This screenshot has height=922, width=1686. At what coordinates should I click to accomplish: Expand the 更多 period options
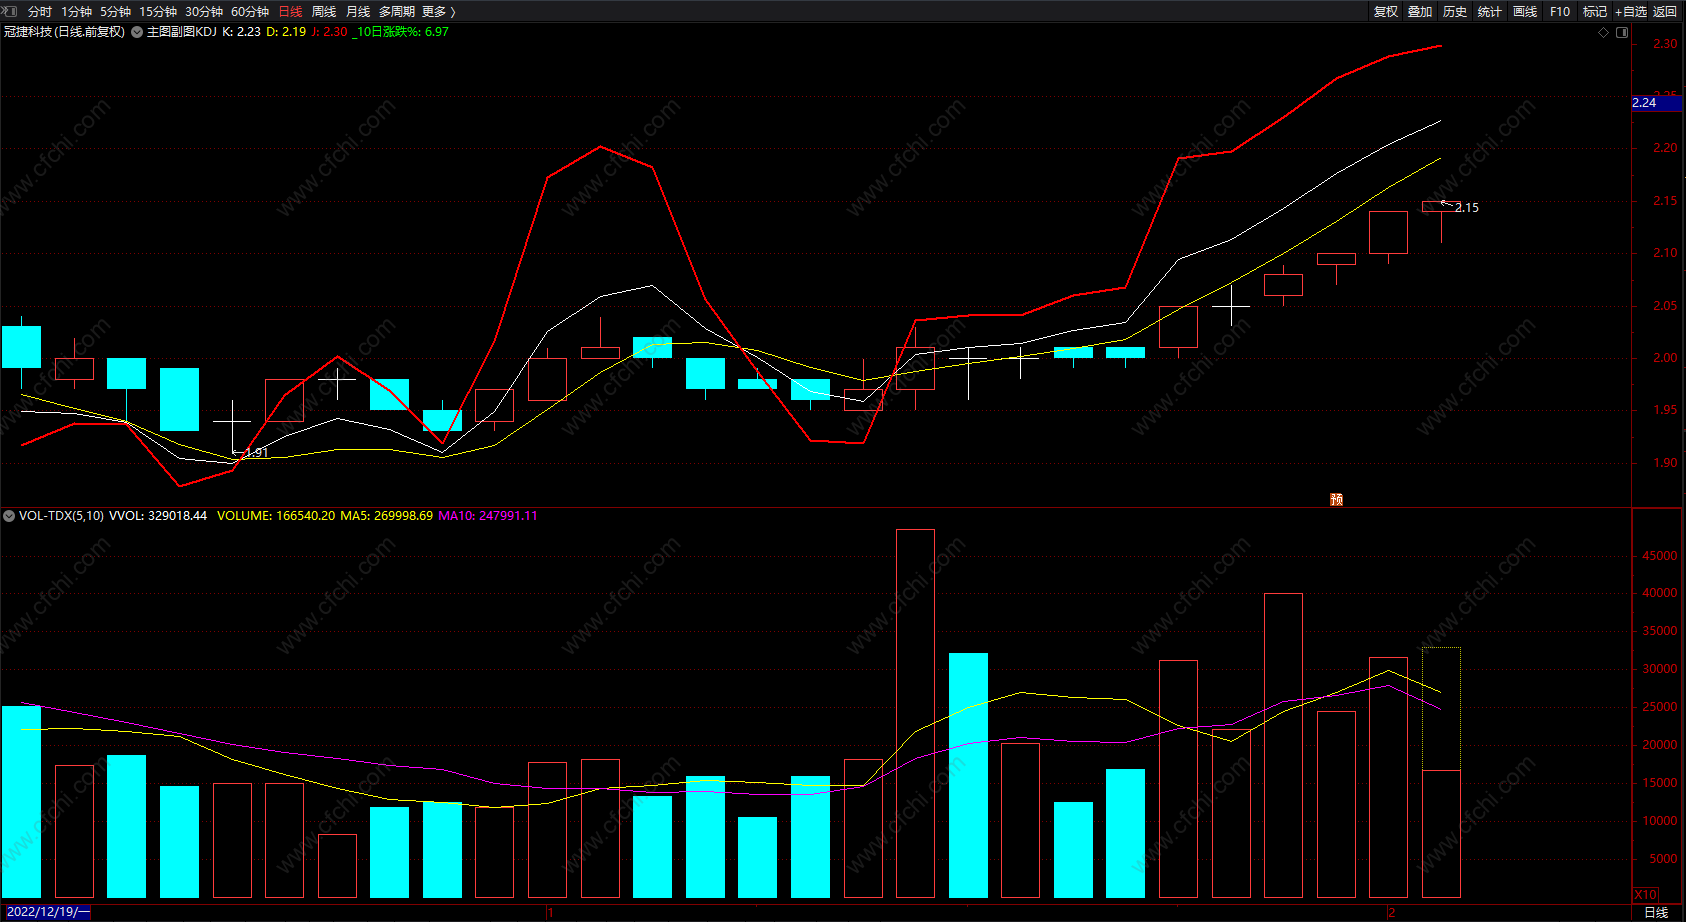(x=439, y=12)
